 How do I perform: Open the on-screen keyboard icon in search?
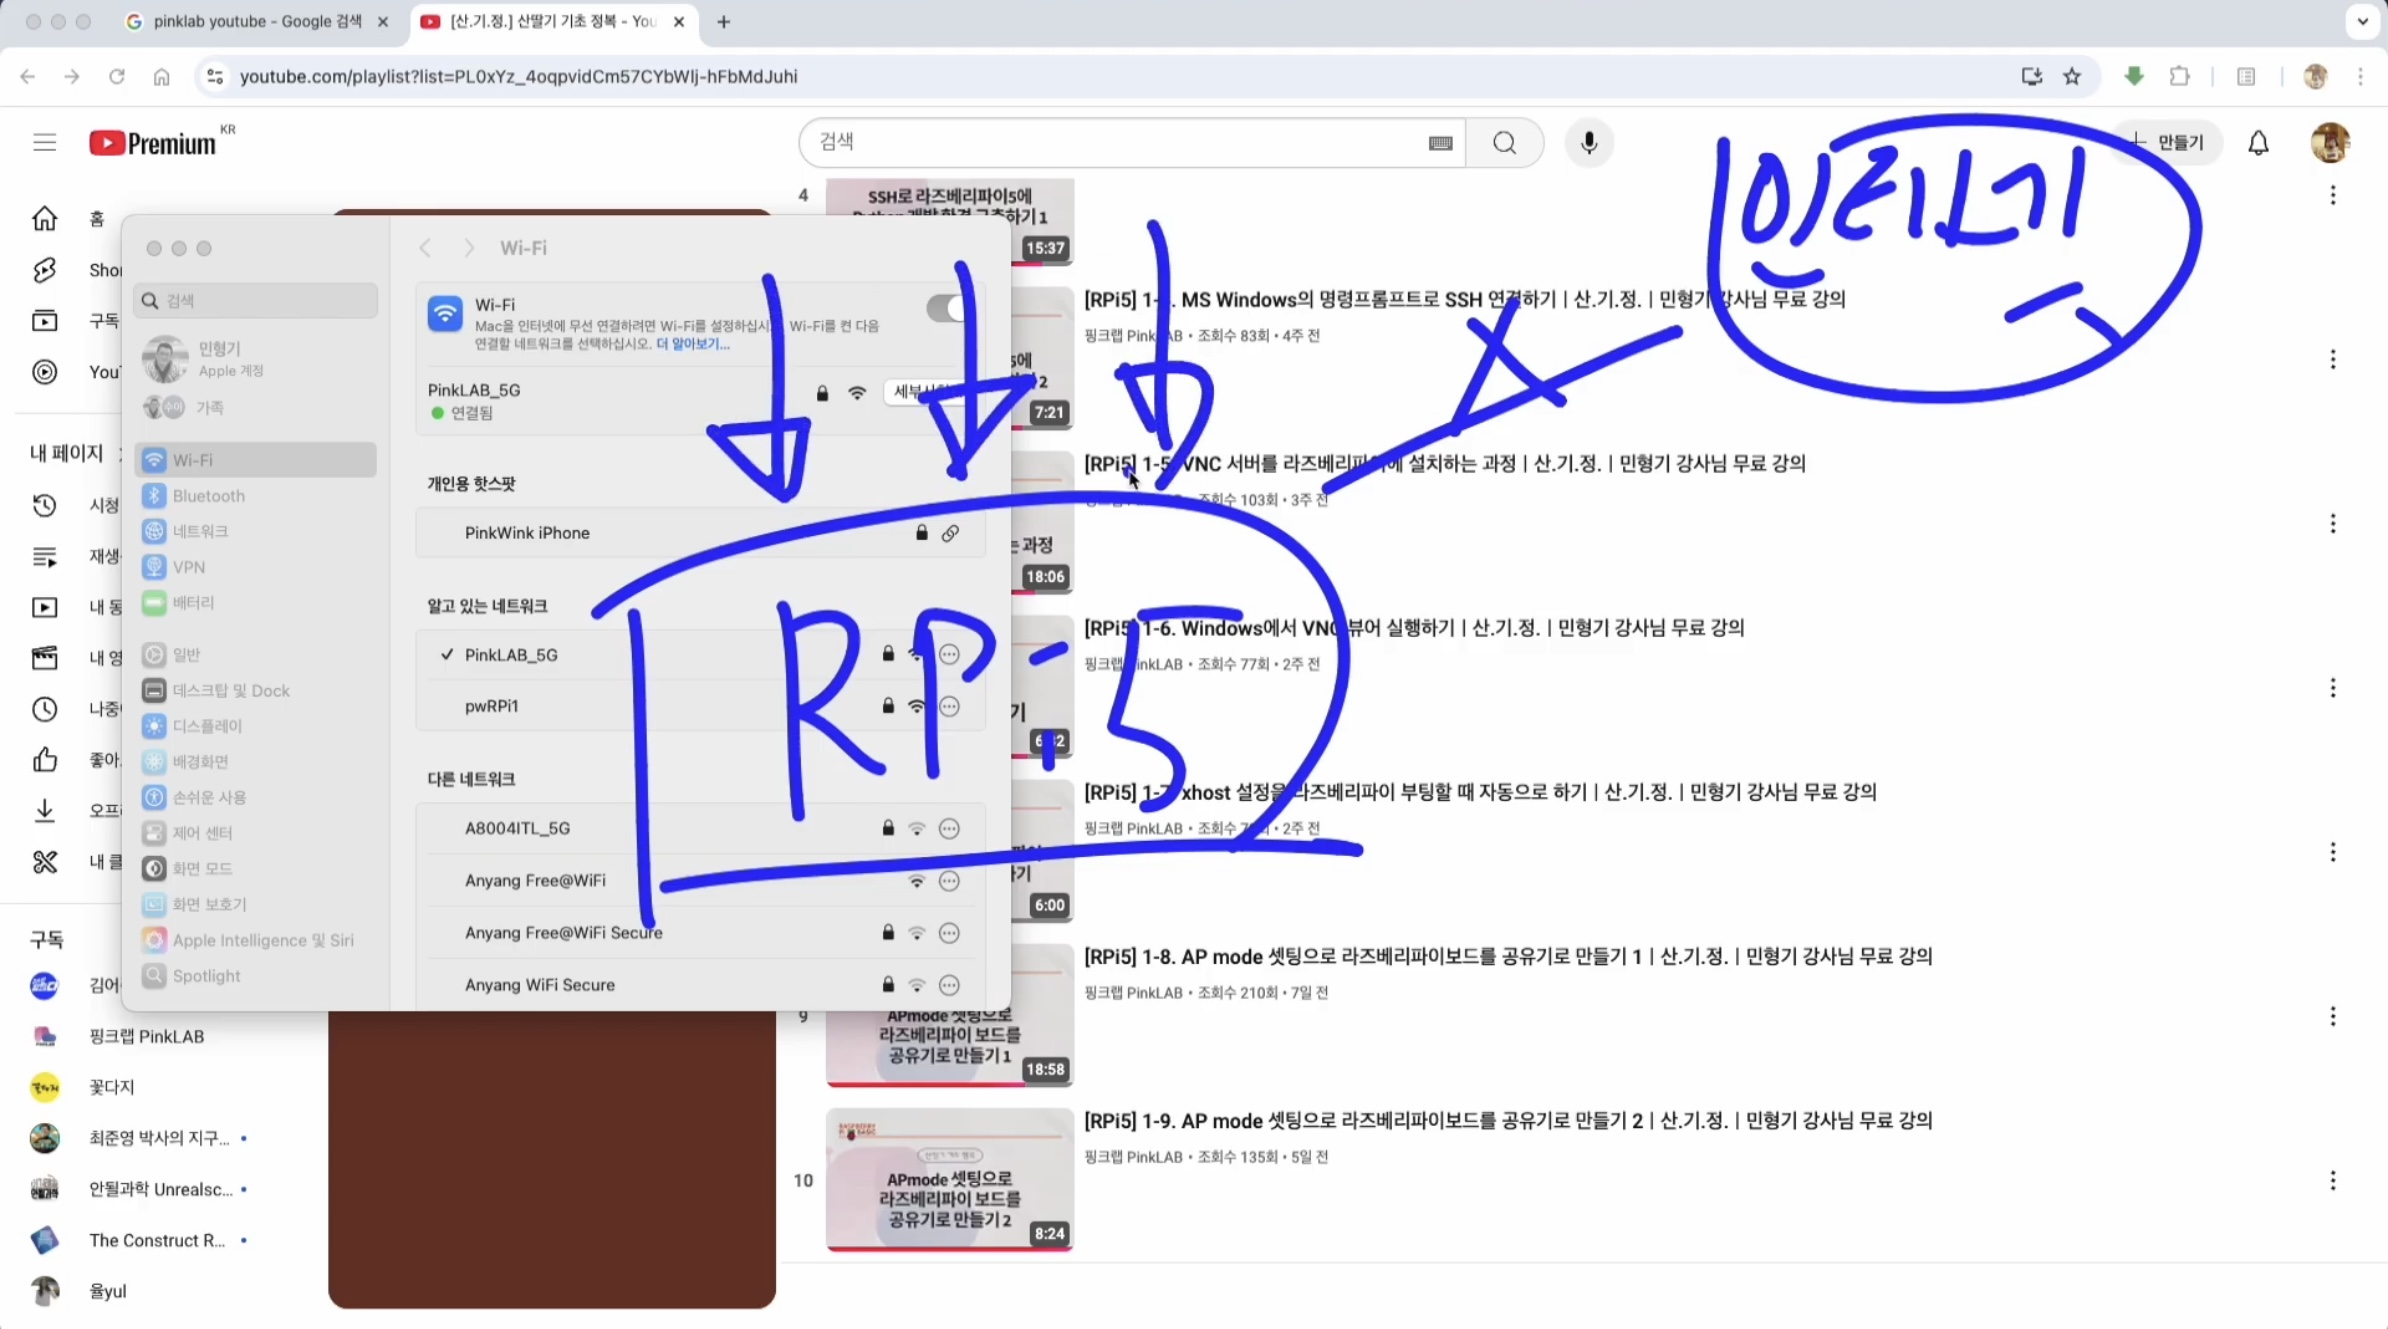pyautogui.click(x=1440, y=143)
